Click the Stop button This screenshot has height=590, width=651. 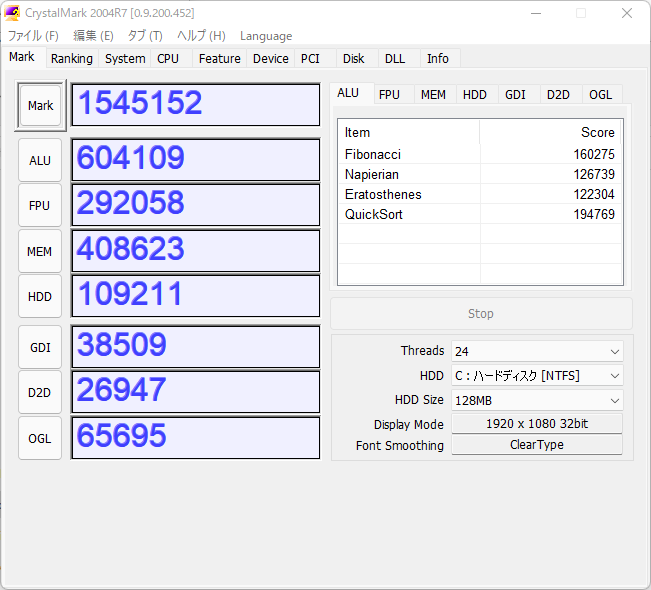click(481, 313)
